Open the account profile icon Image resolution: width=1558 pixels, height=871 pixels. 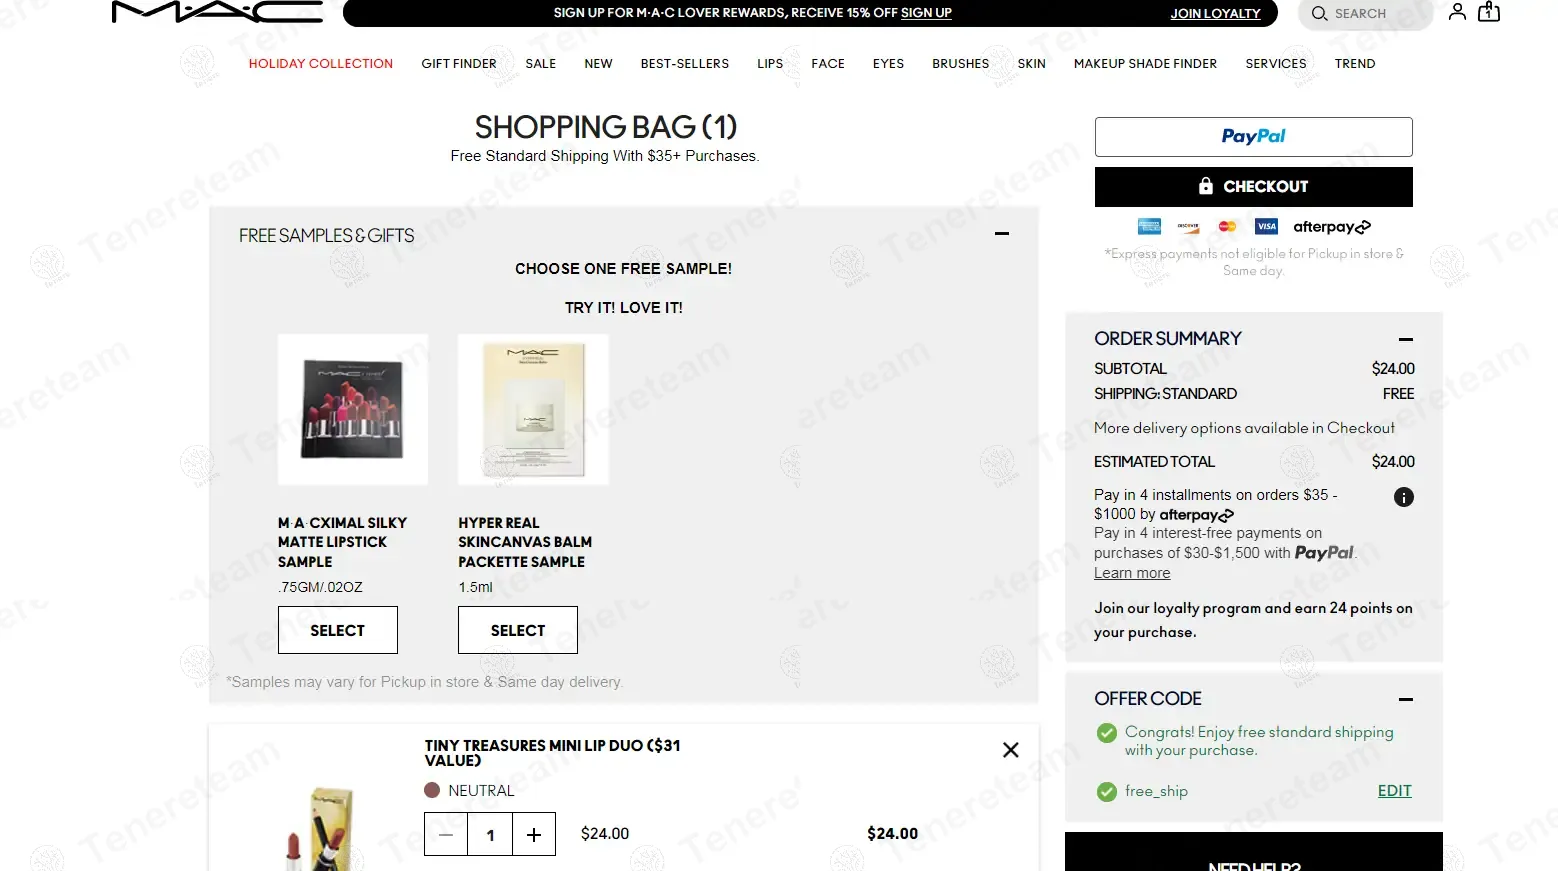(1457, 12)
